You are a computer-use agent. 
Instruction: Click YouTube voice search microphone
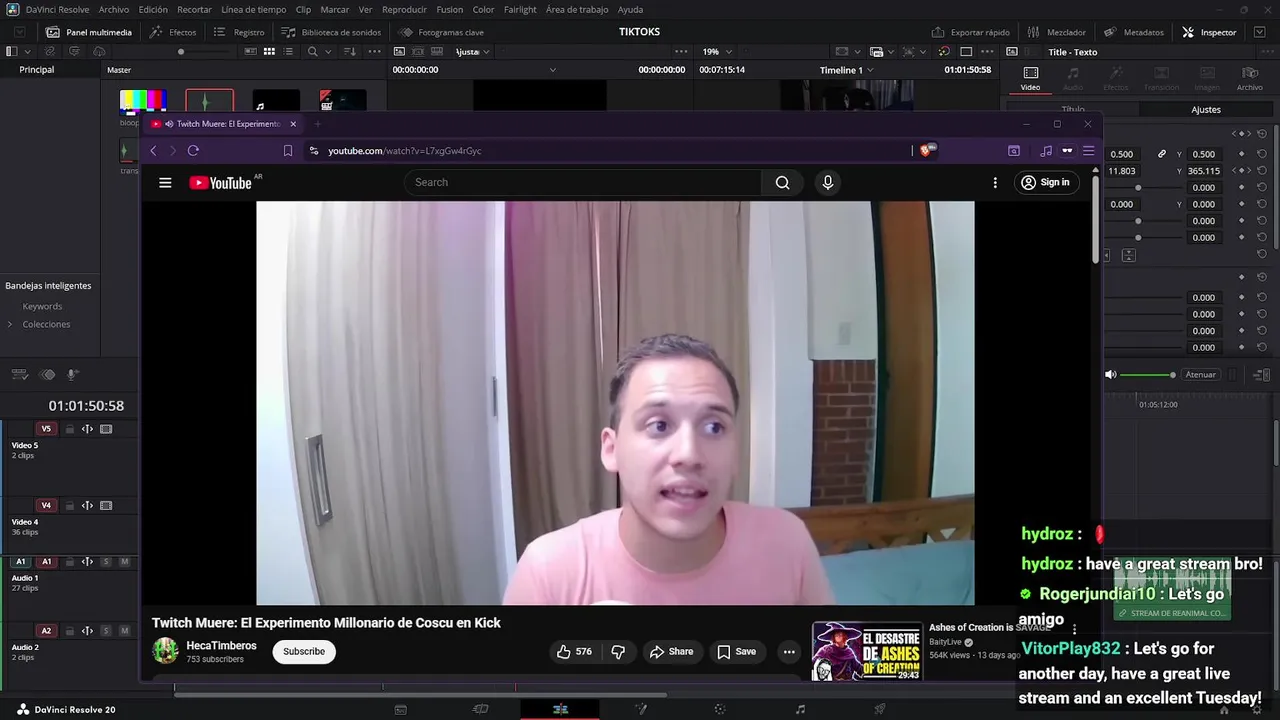[827, 182]
